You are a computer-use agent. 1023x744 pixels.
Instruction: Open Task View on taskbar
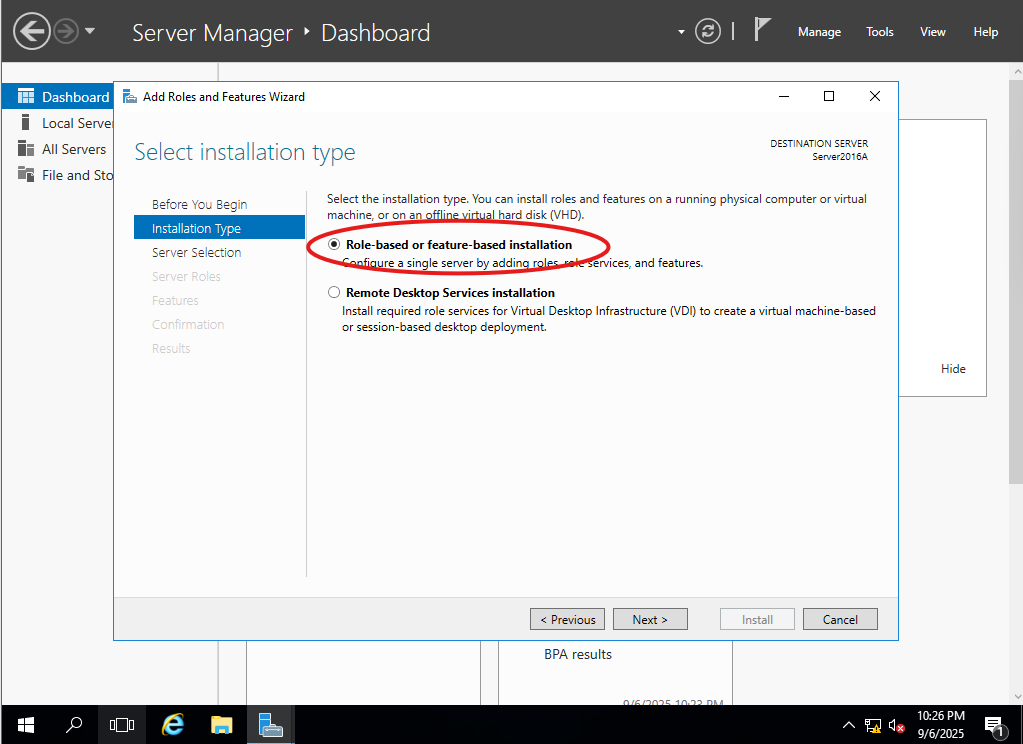click(121, 724)
